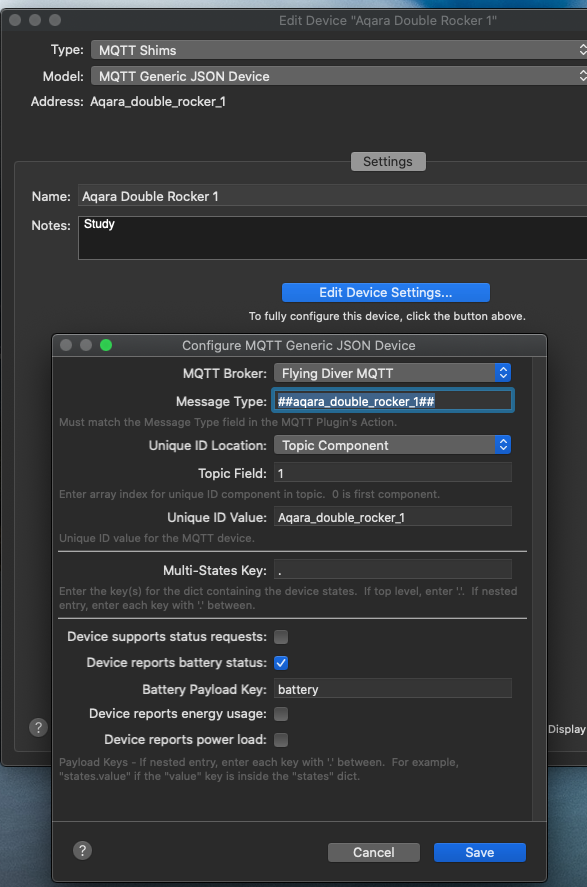Click the Battery Payload Key field
587x887 pixels.
(x=392, y=689)
